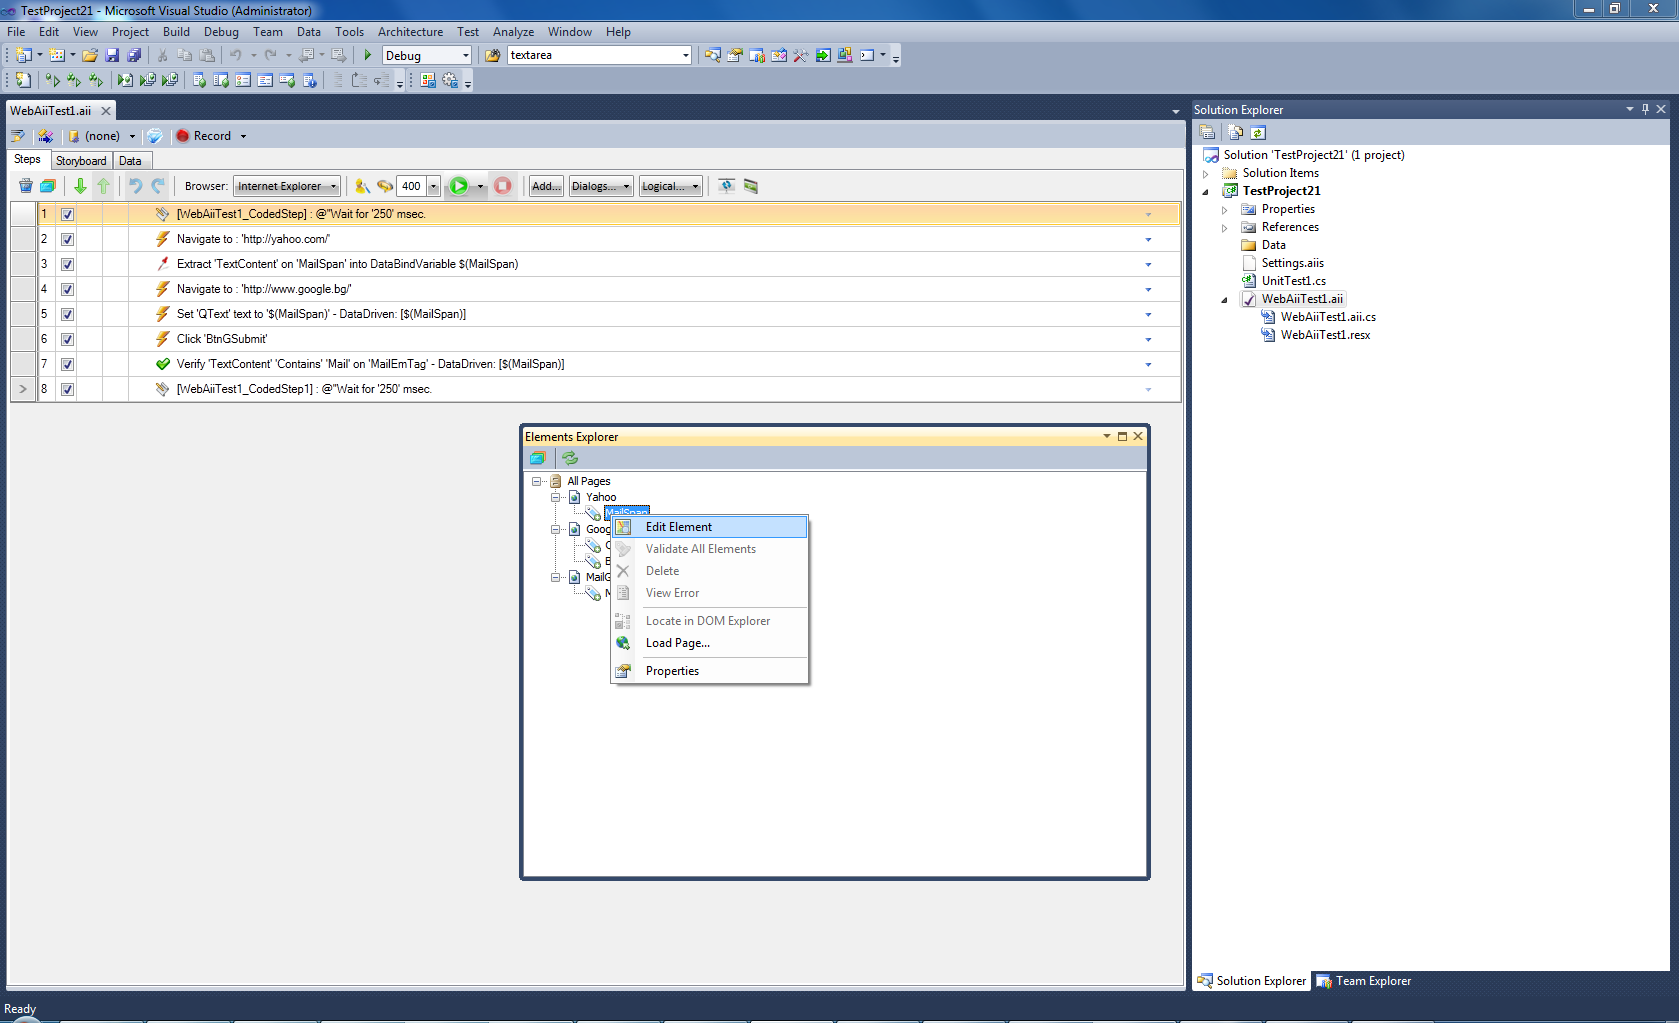Collapse the Yahoo node in Elements Explorer

pos(556,497)
